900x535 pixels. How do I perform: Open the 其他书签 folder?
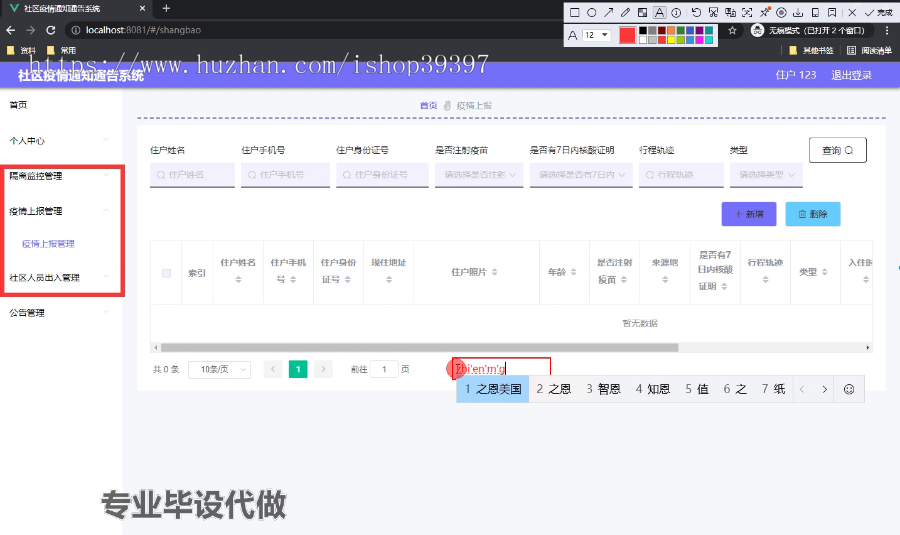click(812, 51)
